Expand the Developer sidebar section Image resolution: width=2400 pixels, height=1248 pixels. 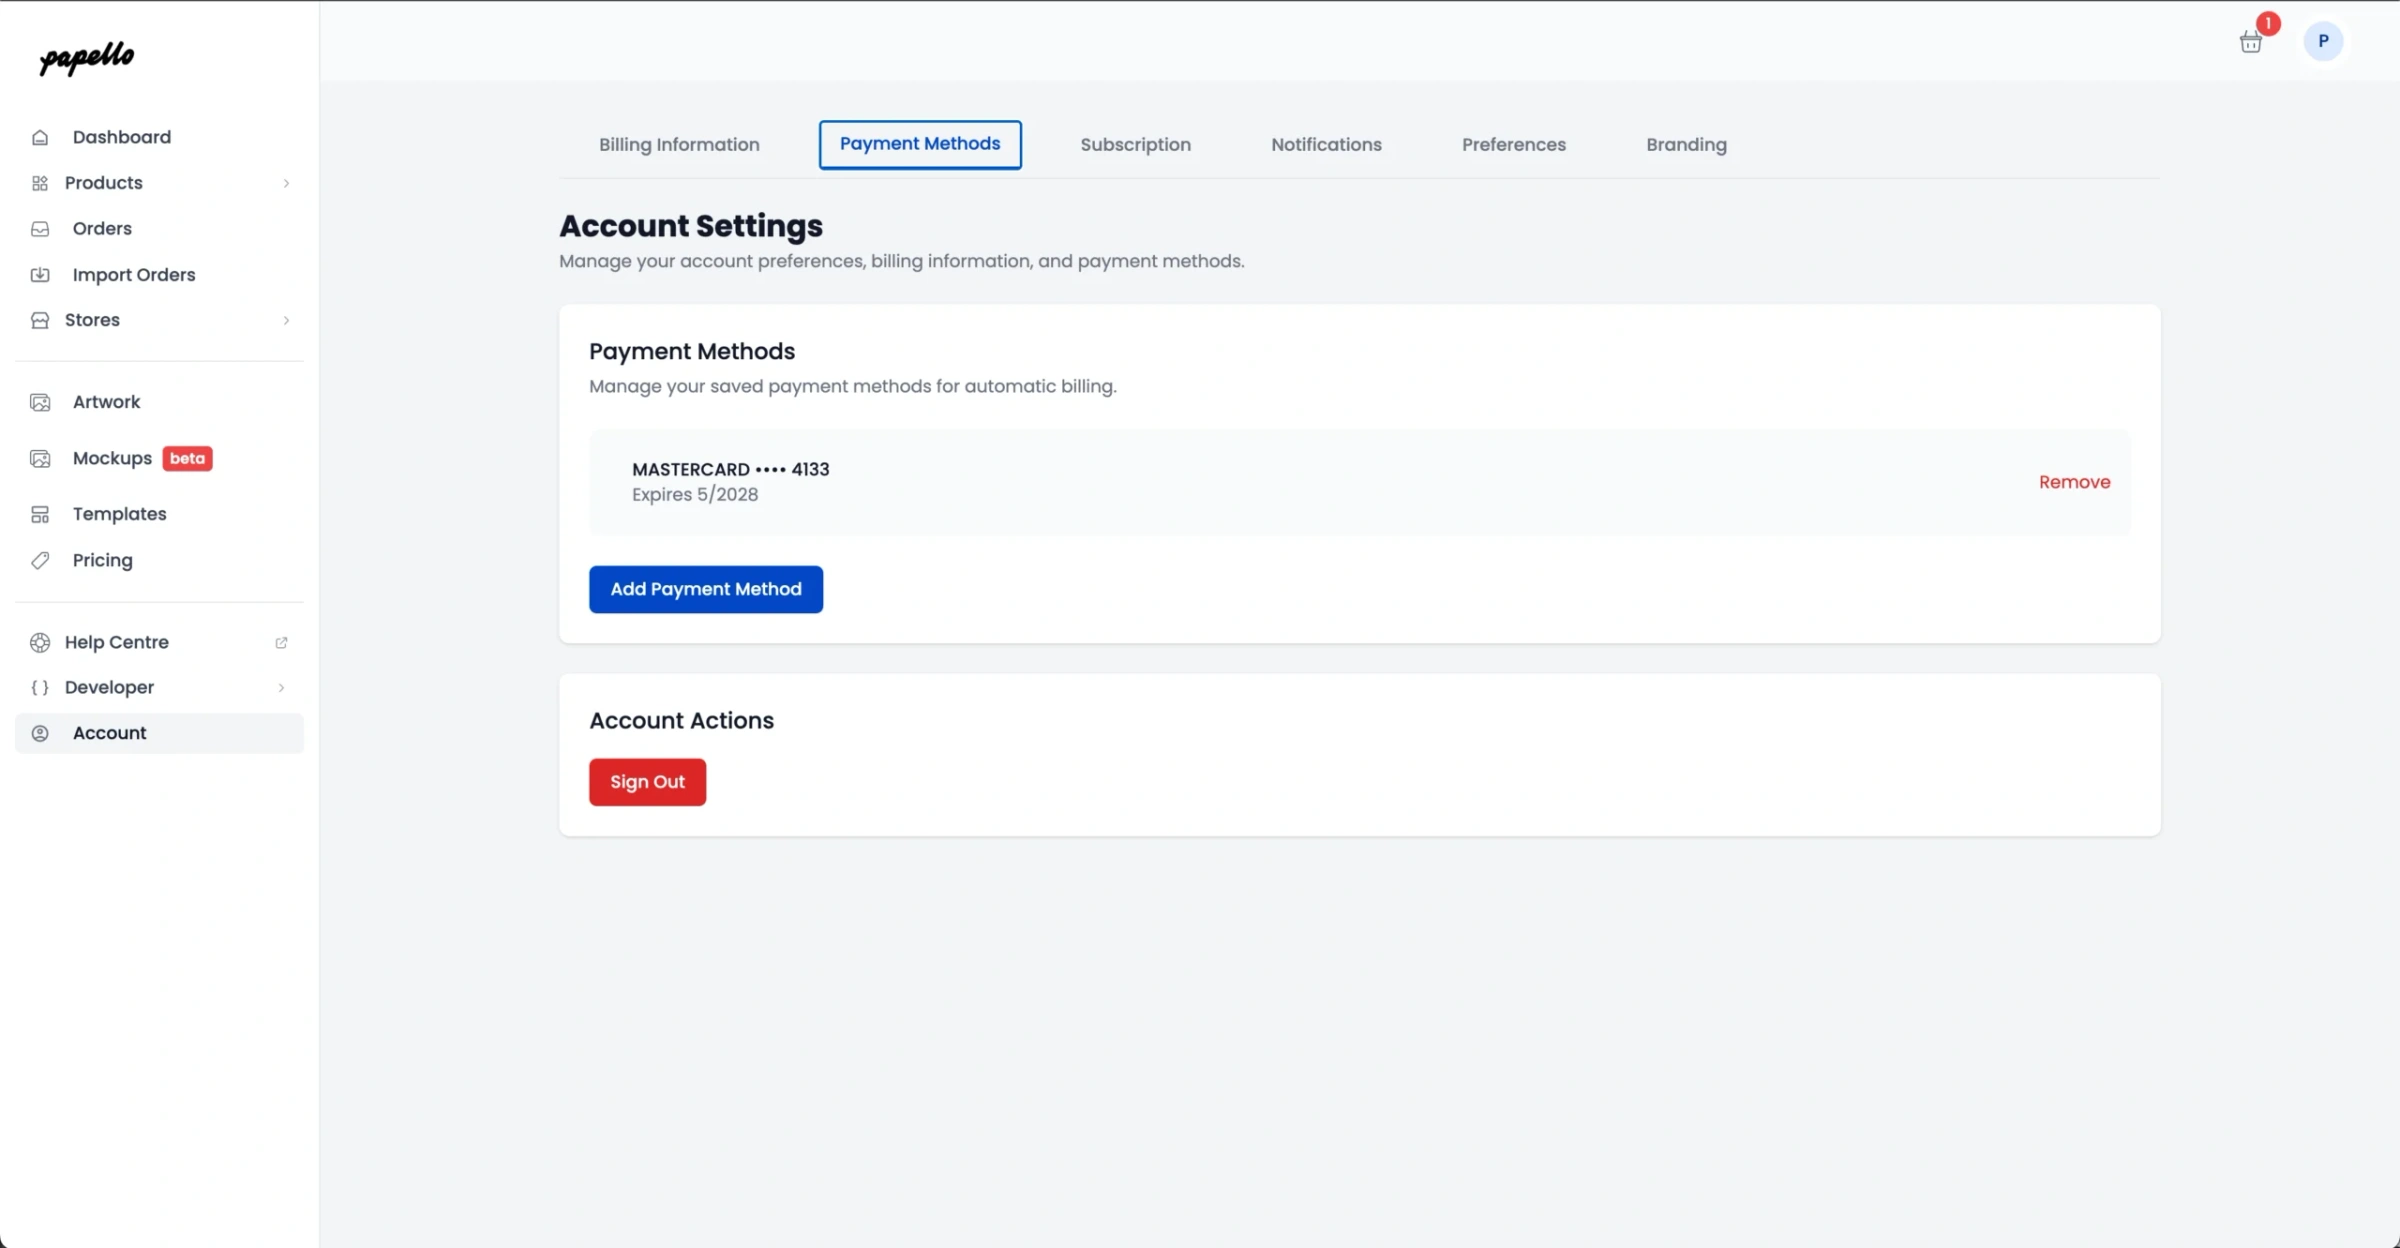281,688
